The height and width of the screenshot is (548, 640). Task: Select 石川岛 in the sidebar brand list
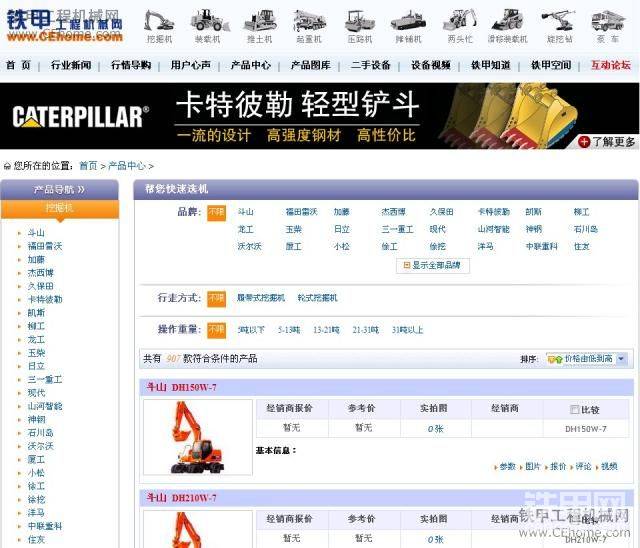pyautogui.click(x=40, y=433)
